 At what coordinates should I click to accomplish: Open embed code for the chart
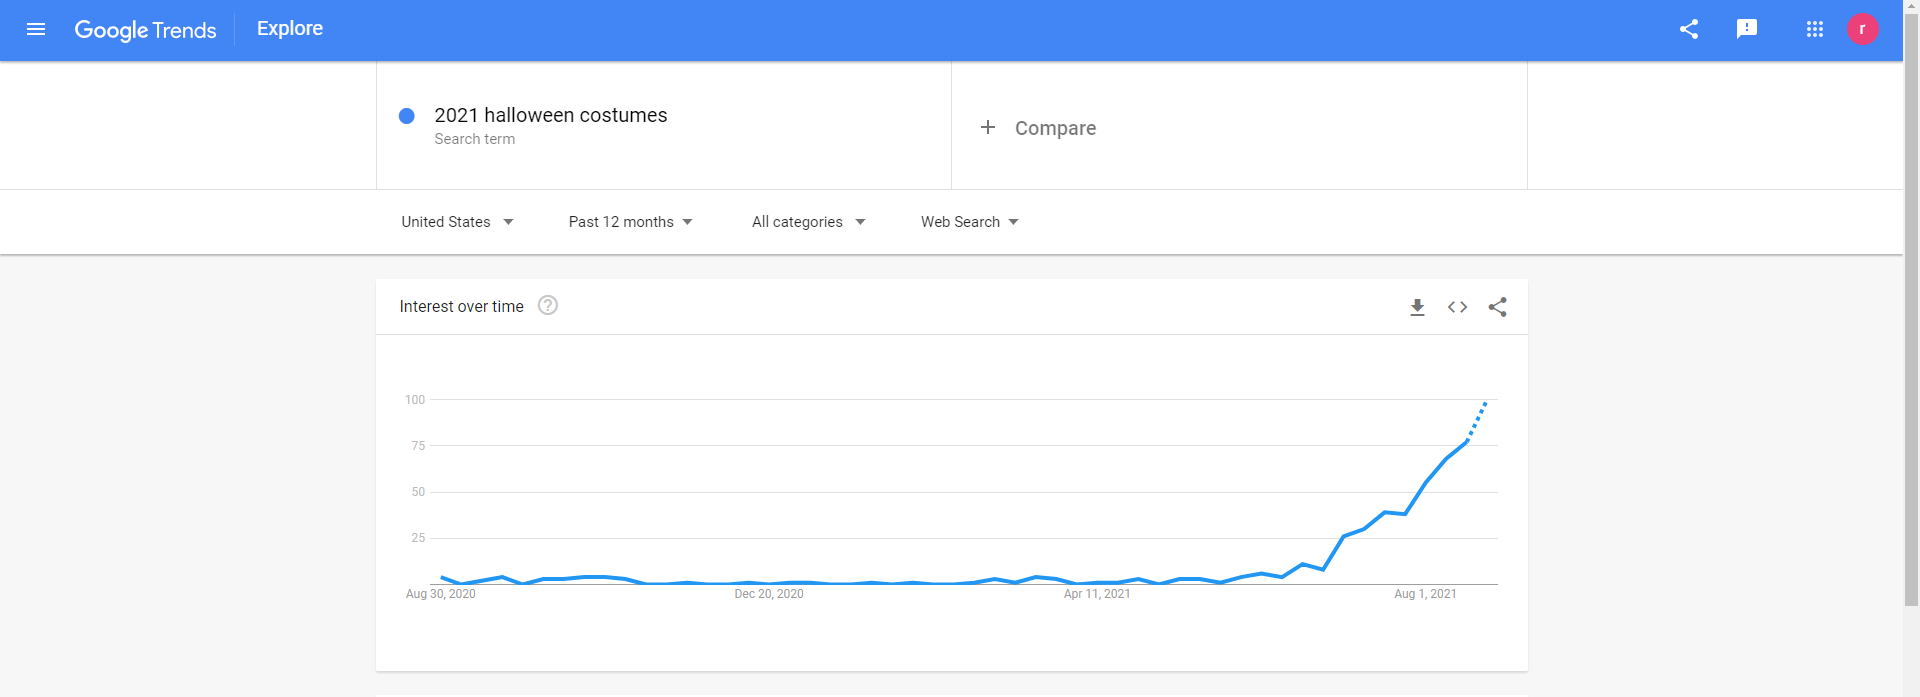point(1457,307)
